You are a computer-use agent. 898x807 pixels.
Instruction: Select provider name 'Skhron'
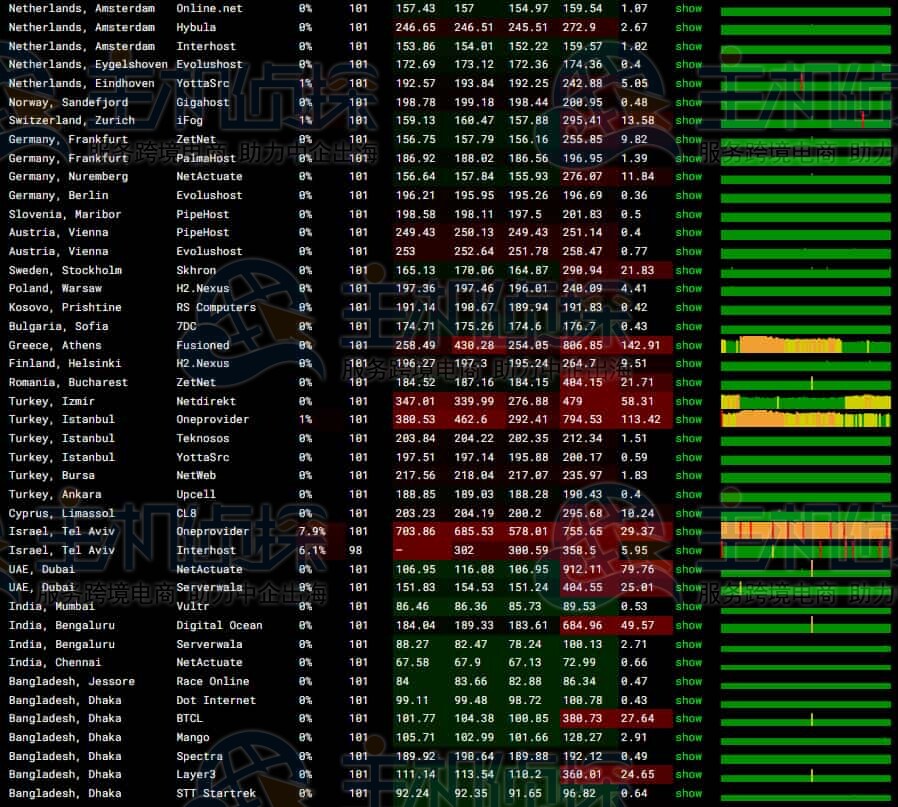[196, 270]
